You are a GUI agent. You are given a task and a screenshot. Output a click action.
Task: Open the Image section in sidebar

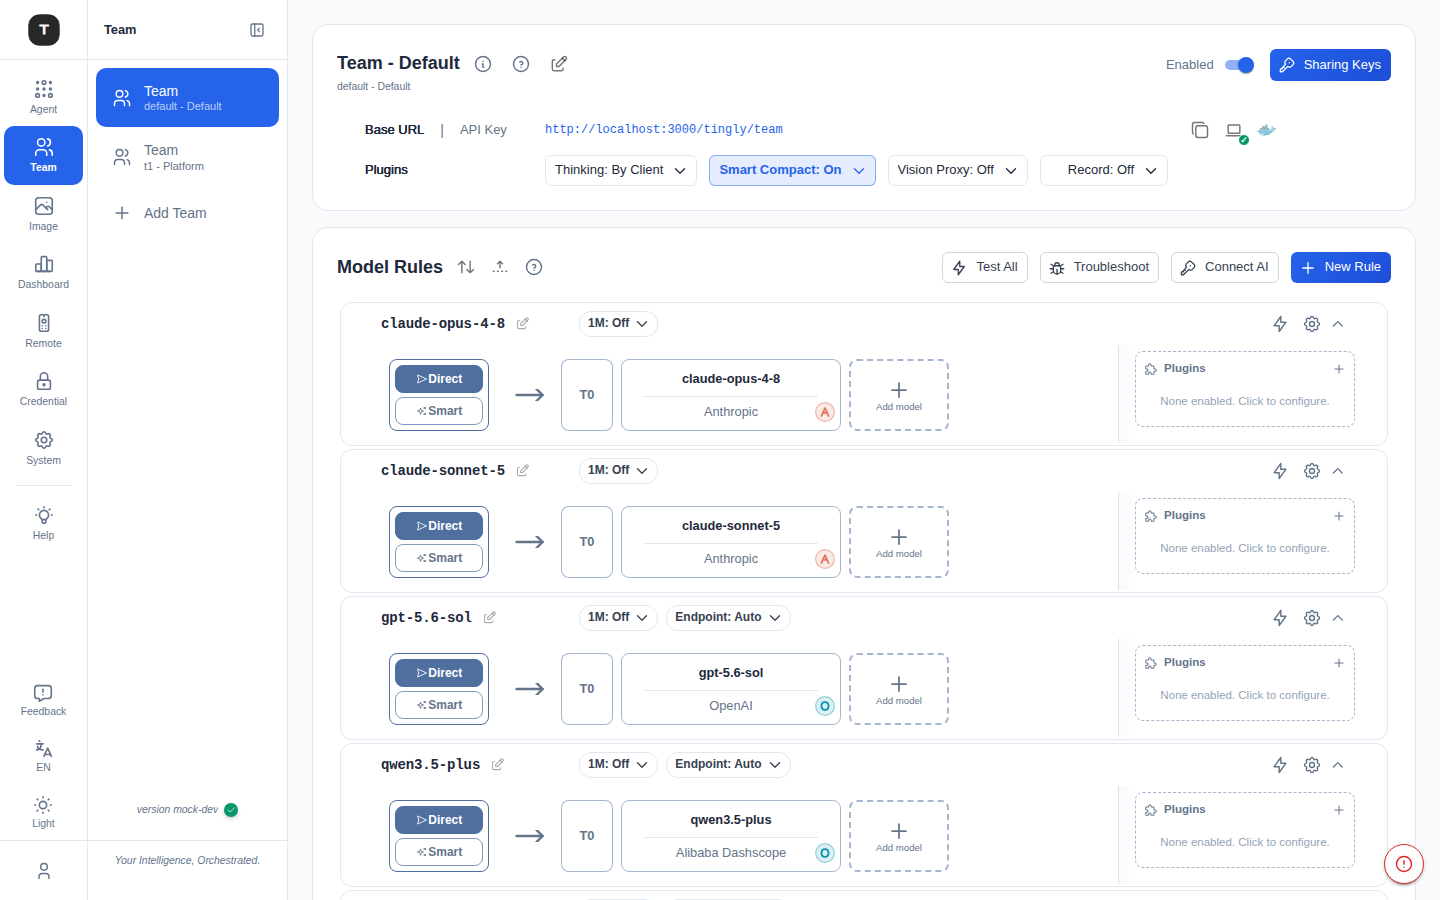[43, 214]
